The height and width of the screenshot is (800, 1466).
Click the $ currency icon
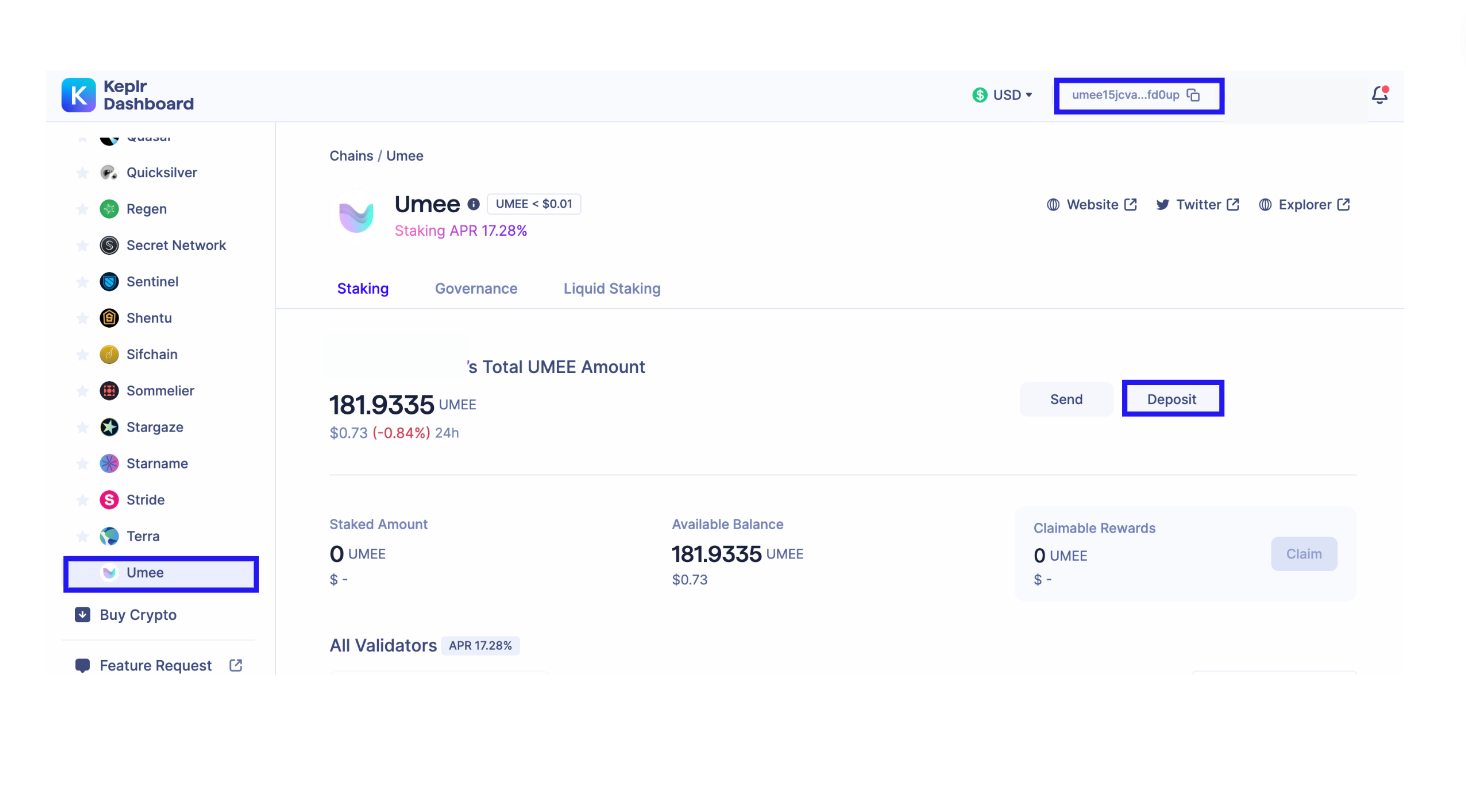(x=980, y=95)
